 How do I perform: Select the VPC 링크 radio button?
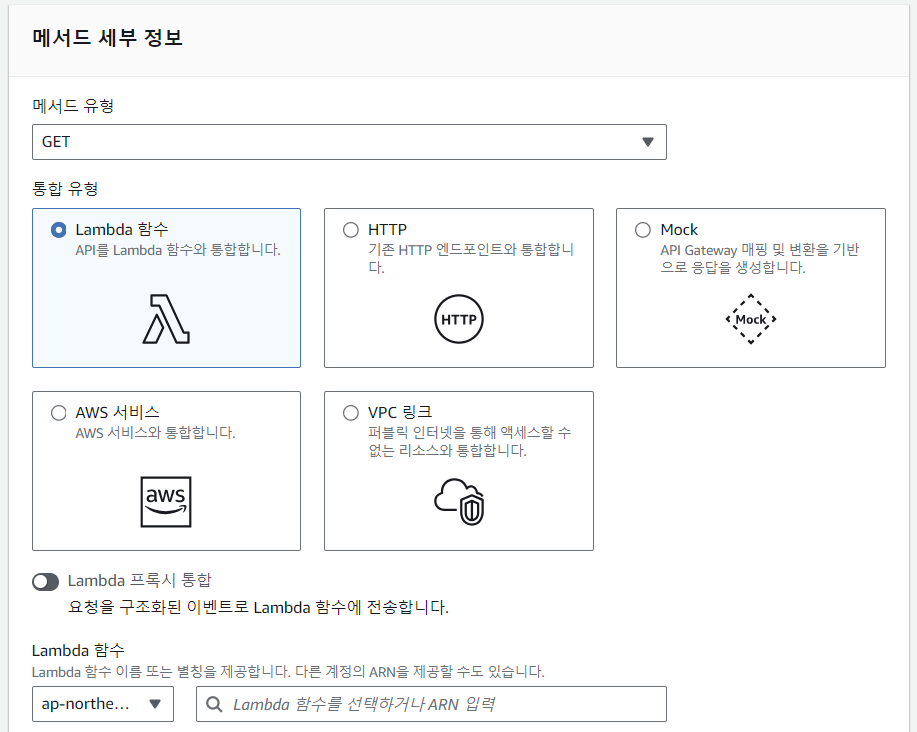(x=351, y=413)
